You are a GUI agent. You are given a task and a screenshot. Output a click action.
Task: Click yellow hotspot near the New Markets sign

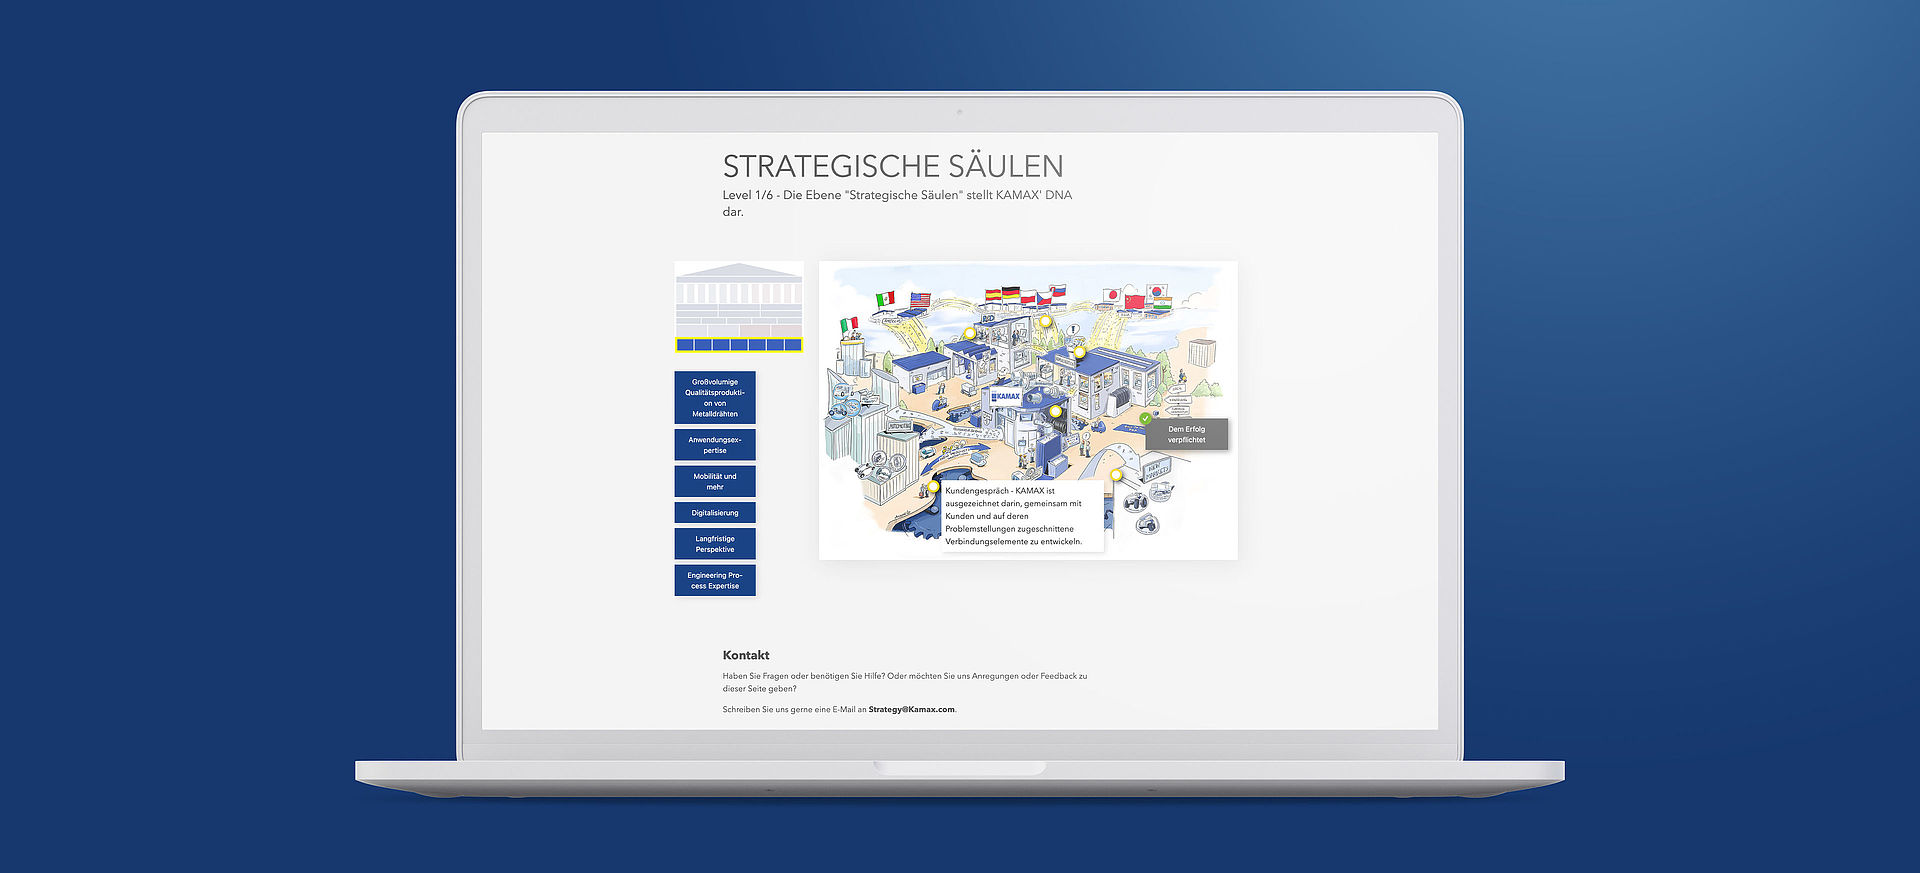pos(1116,475)
